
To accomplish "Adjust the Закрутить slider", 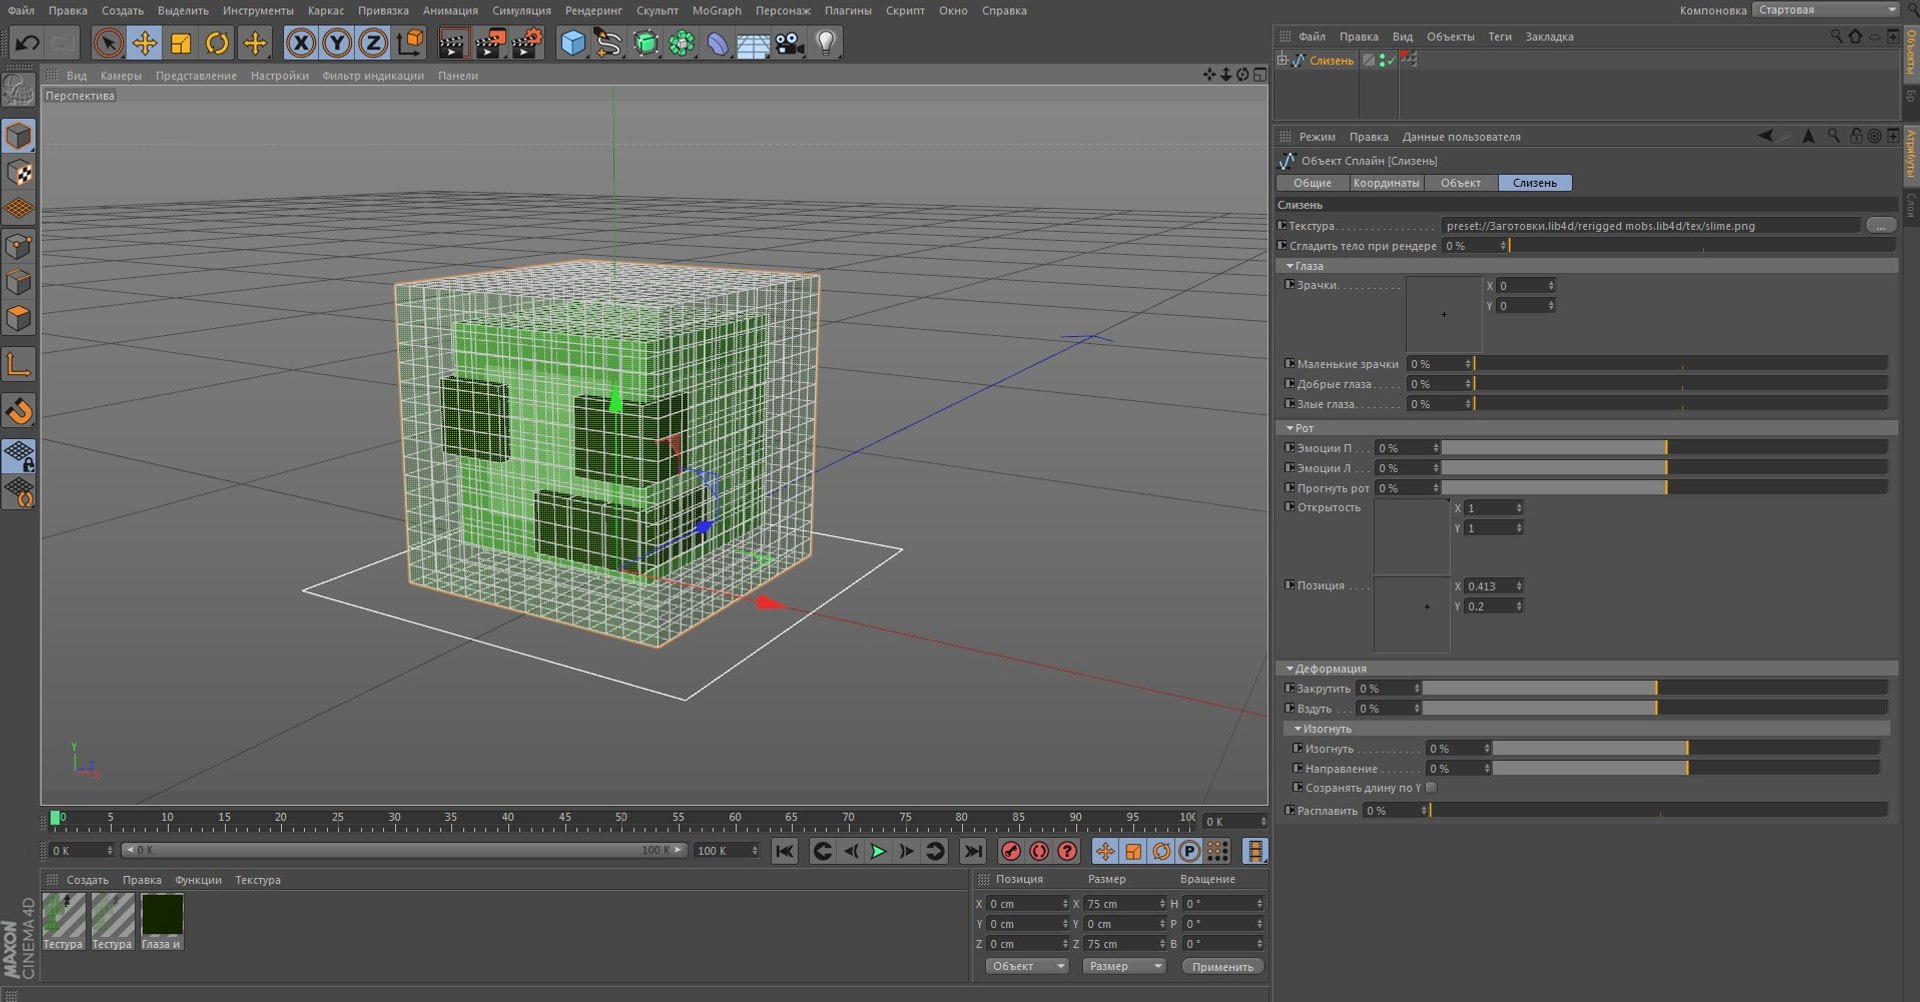I will point(1655,688).
